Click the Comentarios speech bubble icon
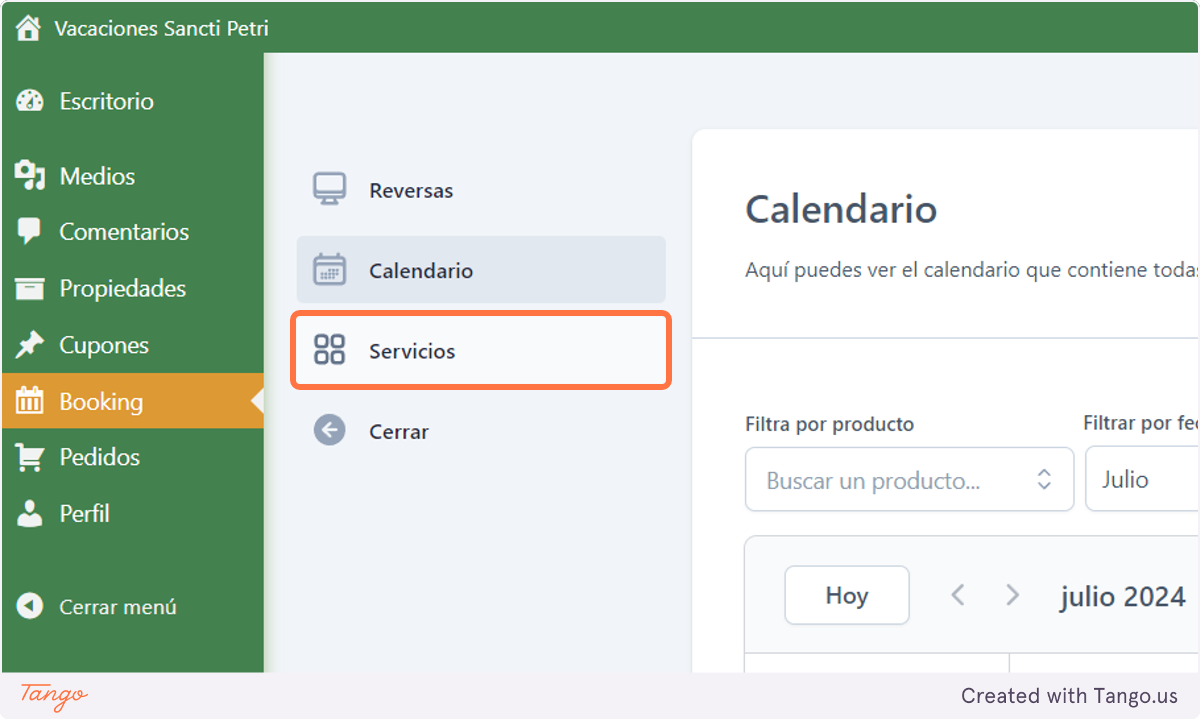Viewport: 1200px width, 719px height. pyautogui.click(x=30, y=232)
